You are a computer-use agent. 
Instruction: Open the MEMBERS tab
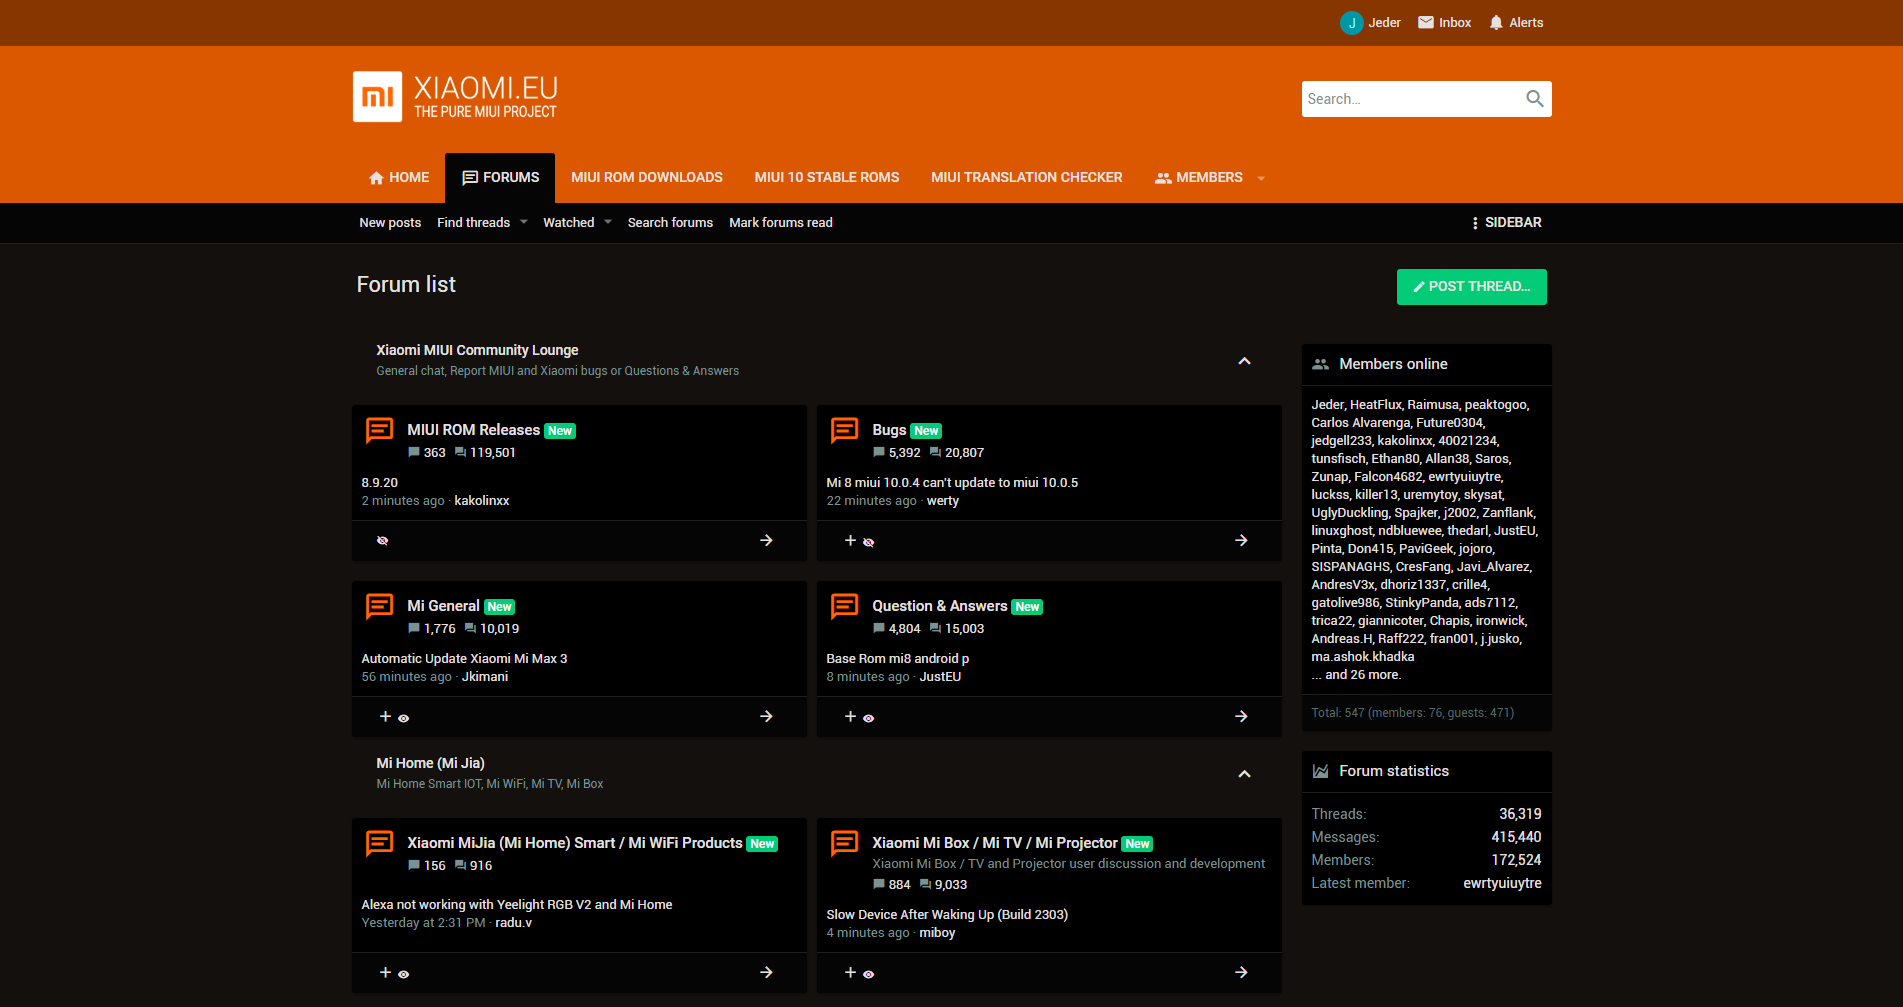(1199, 177)
